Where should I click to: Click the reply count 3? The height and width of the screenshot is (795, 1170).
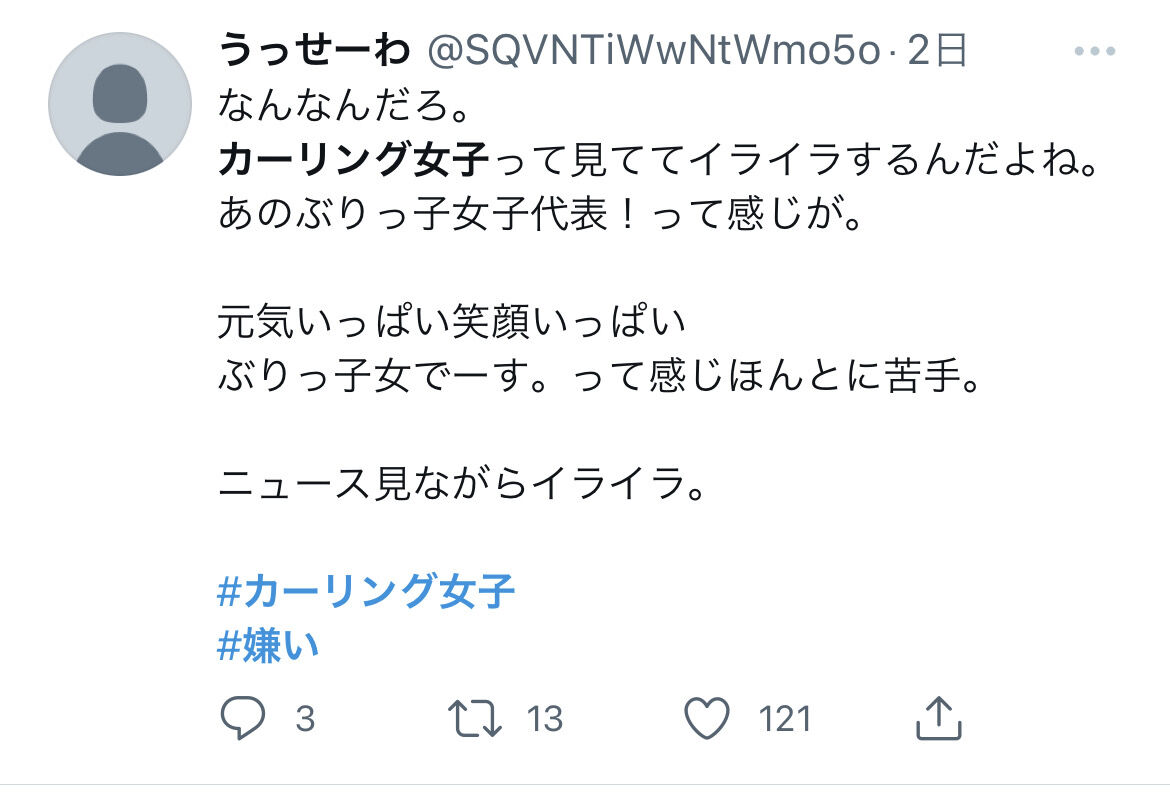tap(305, 719)
